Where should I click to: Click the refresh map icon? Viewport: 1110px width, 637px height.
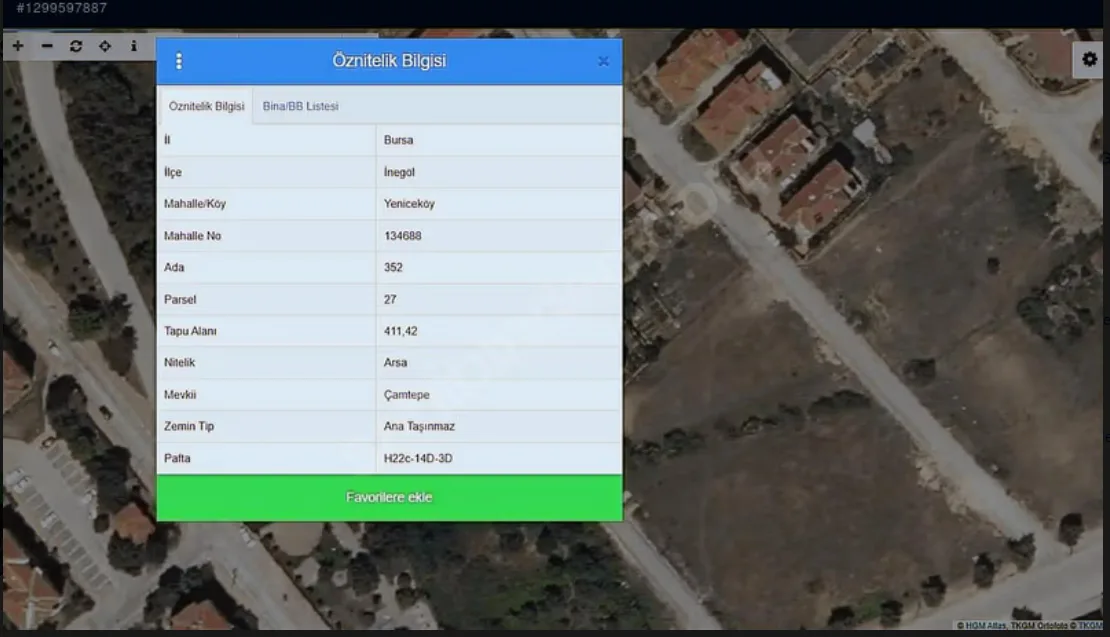click(x=76, y=46)
